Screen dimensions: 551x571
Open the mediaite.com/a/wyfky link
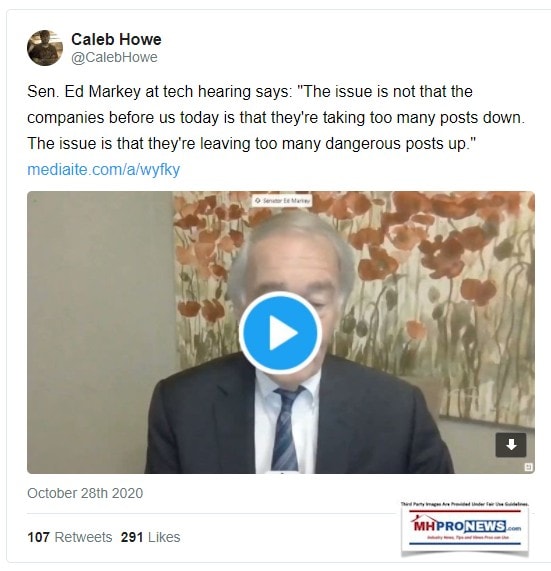click(103, 170)
